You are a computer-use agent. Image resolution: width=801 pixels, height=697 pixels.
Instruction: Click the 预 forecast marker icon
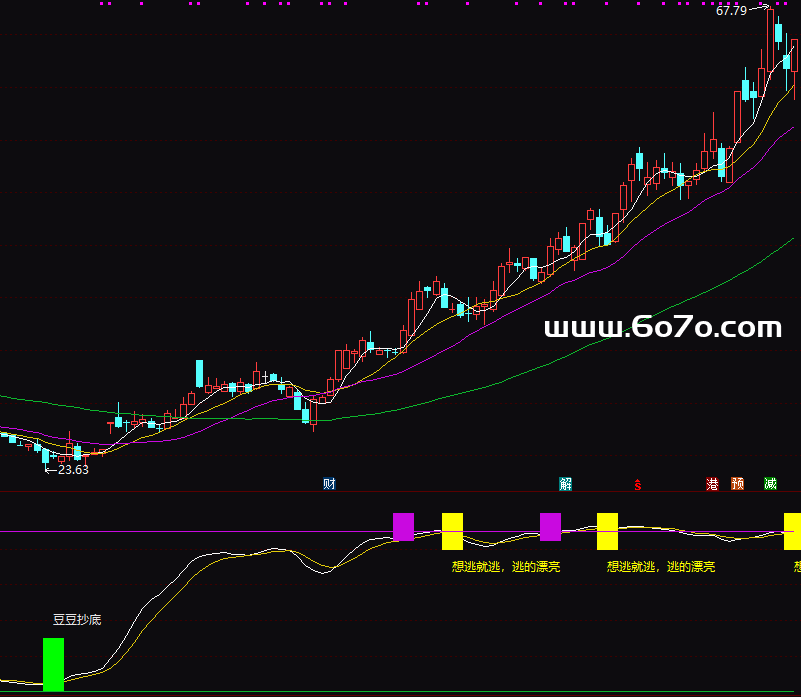pos(737,484)
